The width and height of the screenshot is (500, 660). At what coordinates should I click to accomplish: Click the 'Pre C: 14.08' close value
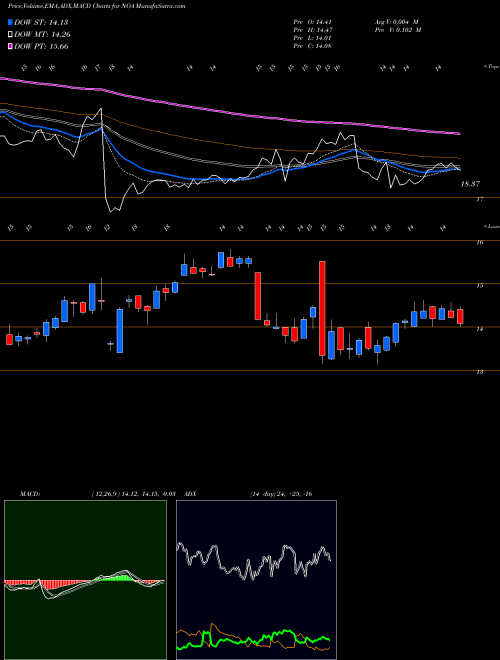pos(313,46)
